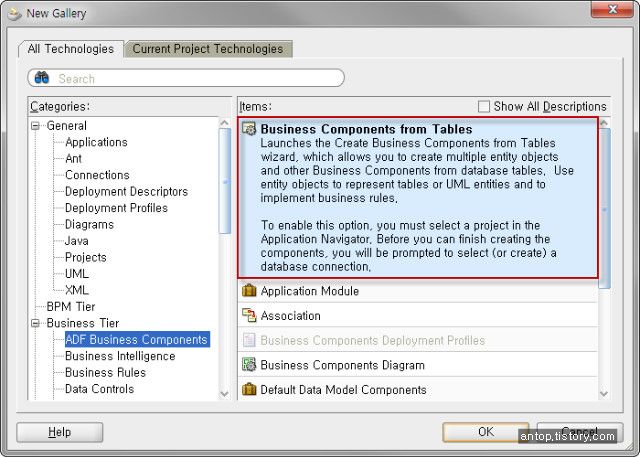
Task: Select the Ant category
Action: click(73, 158)
